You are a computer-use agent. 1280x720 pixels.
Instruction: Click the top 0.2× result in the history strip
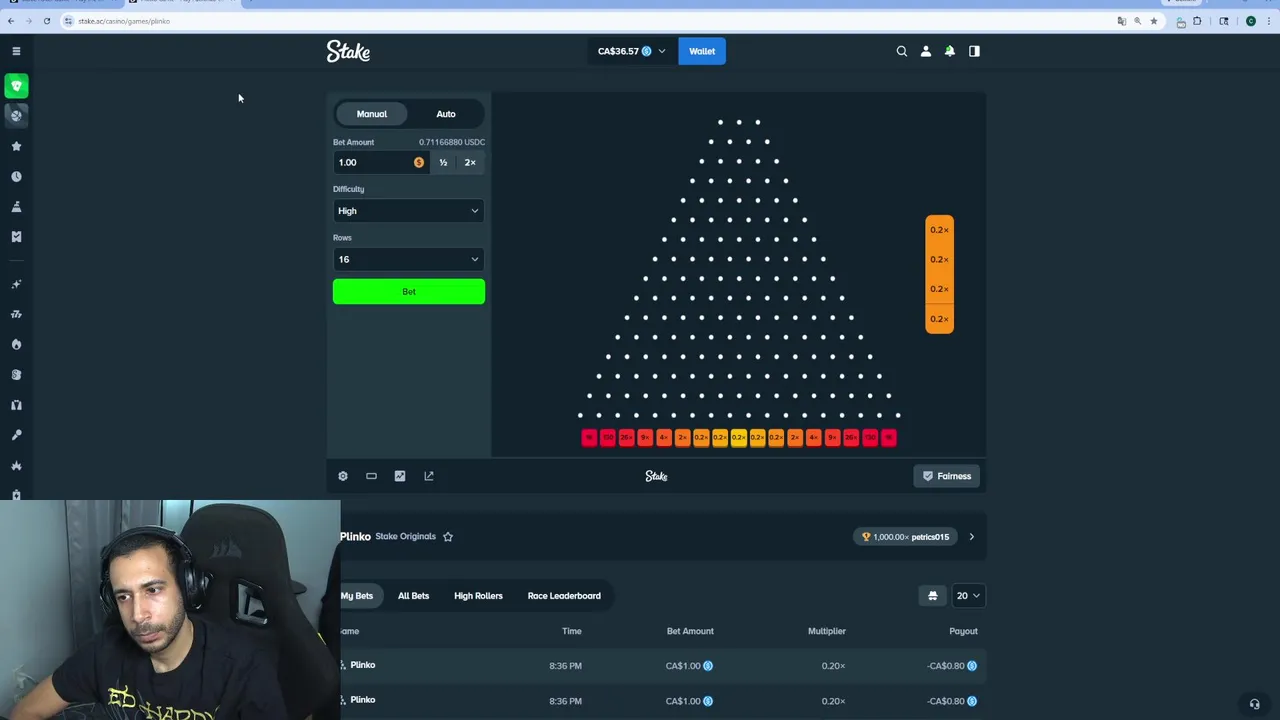(939, 230)
